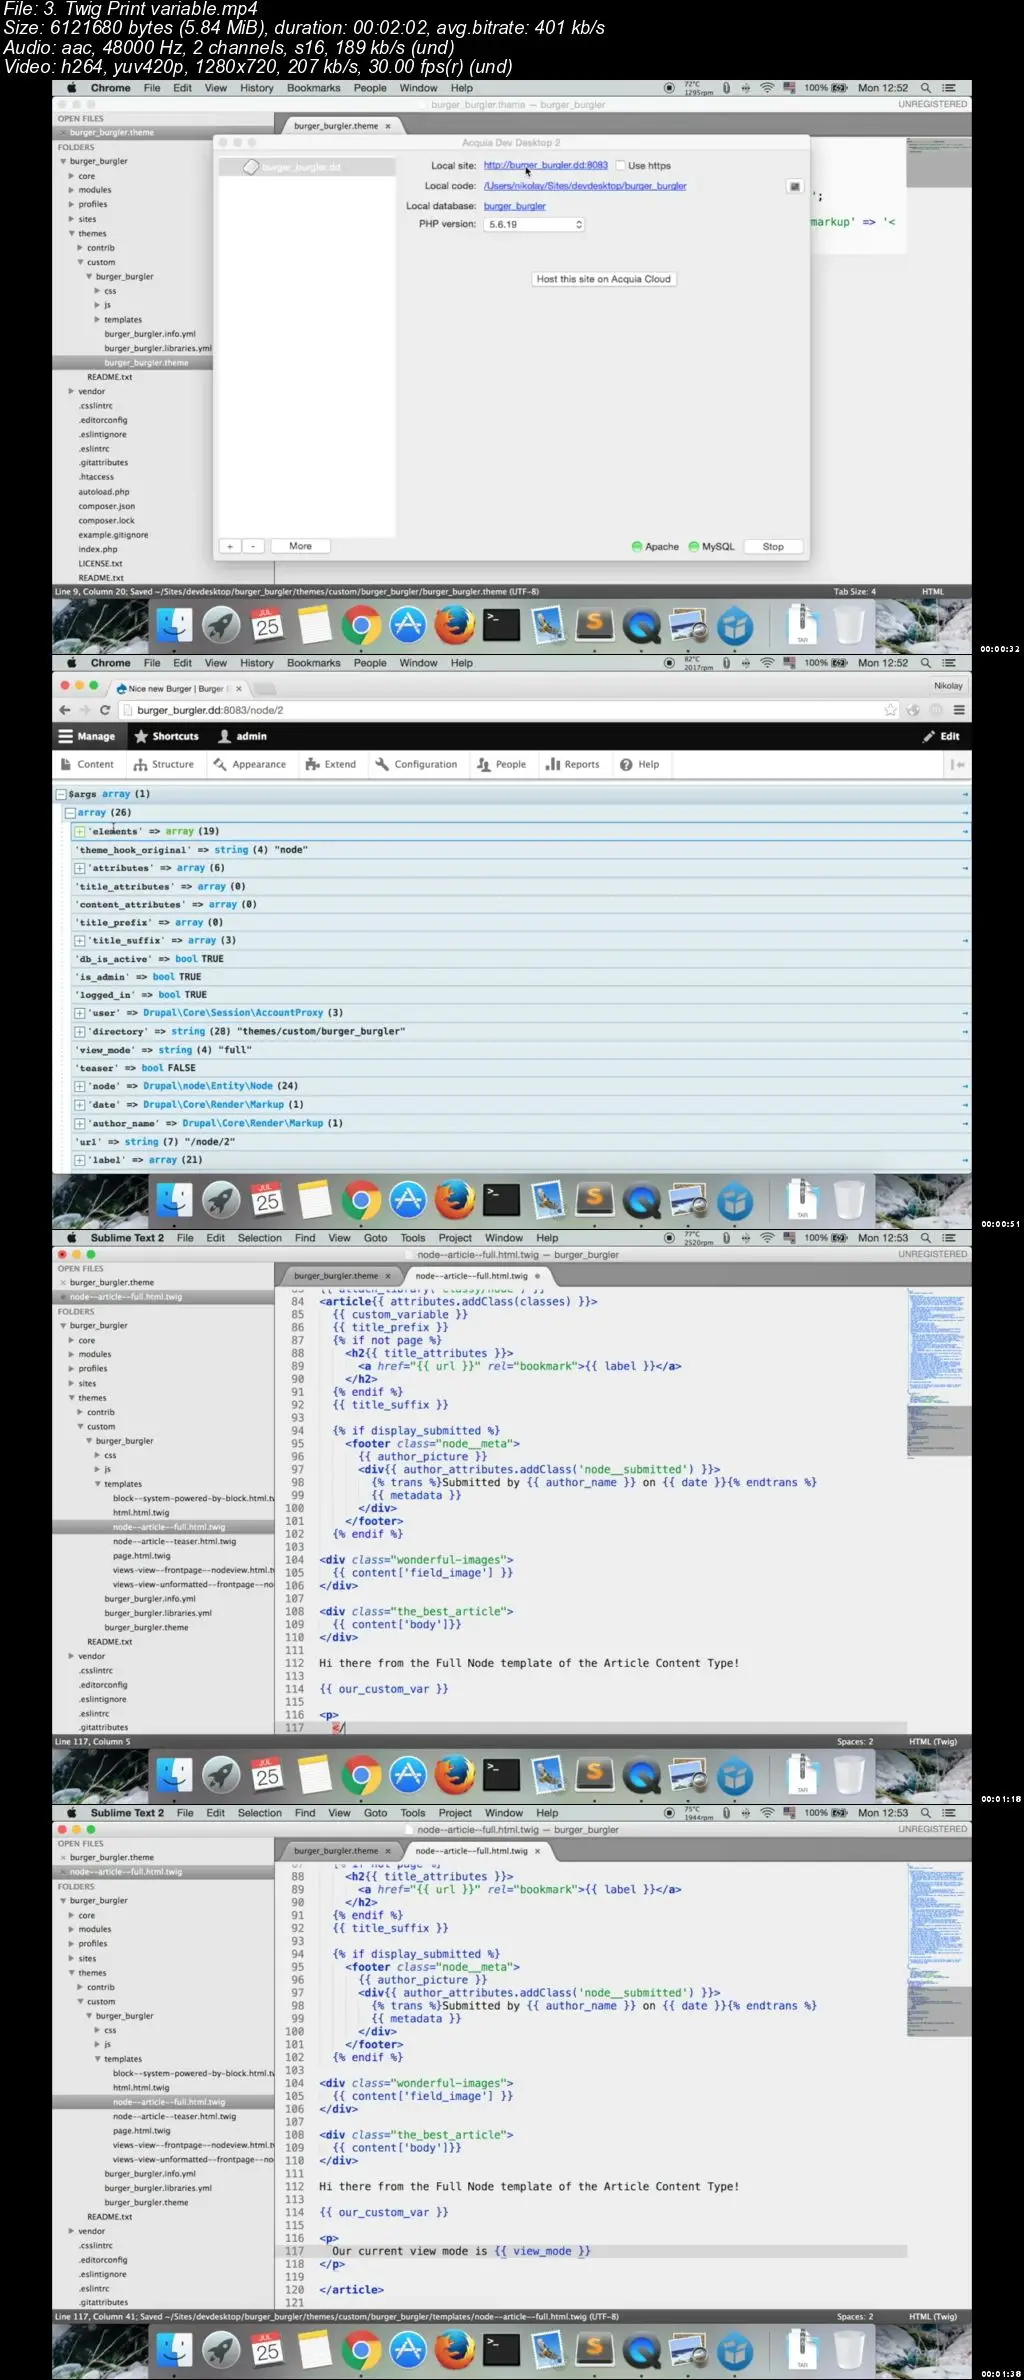Expand the 'user' AccountProxy row
The image size is (1024, 2380).
click(x=80, y=1013)
